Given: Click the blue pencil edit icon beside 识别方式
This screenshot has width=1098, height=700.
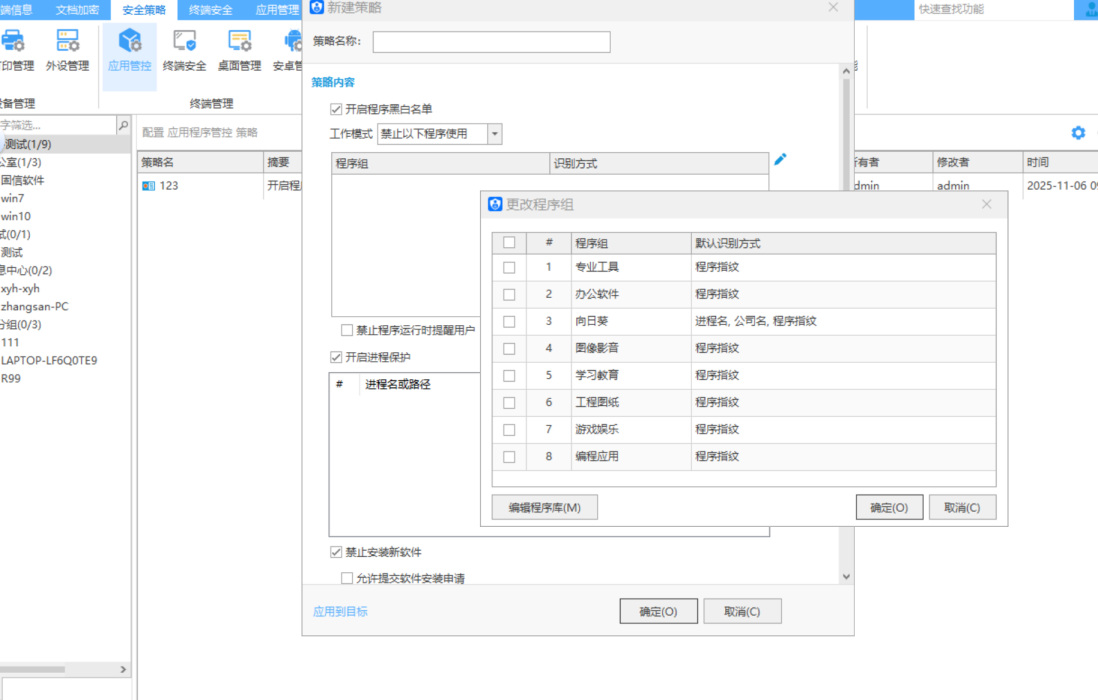Looking at the screenshot, I should pos(780,160).
